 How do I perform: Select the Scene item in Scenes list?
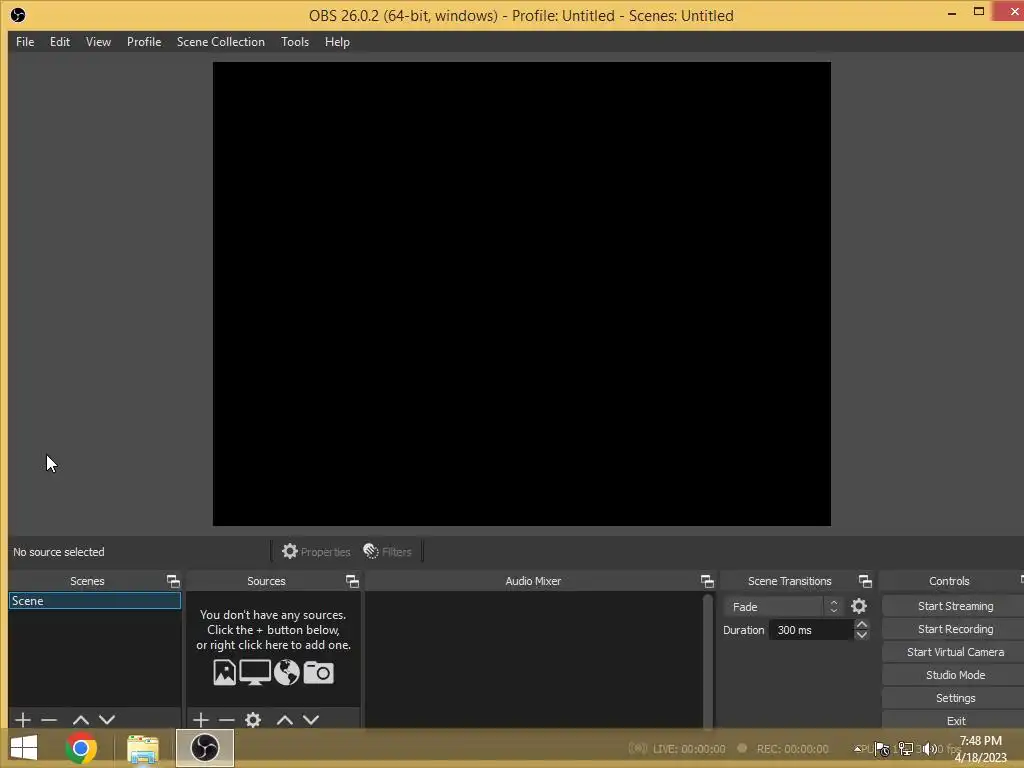[x=95, y=601]
